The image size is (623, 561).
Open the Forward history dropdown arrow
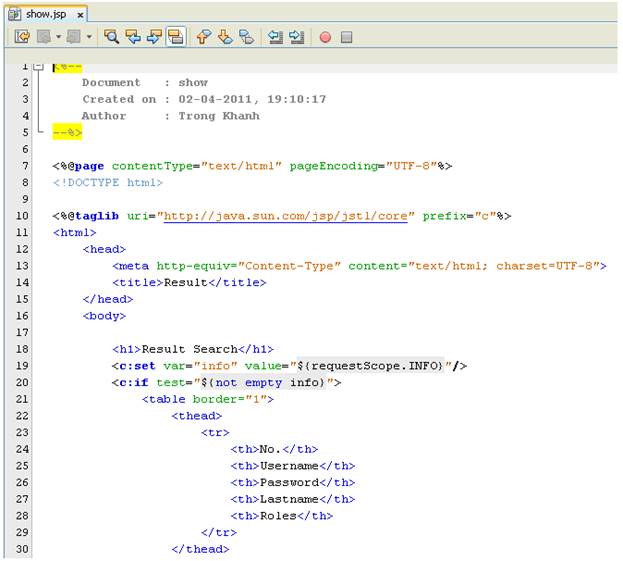click(x=89, y=37)
